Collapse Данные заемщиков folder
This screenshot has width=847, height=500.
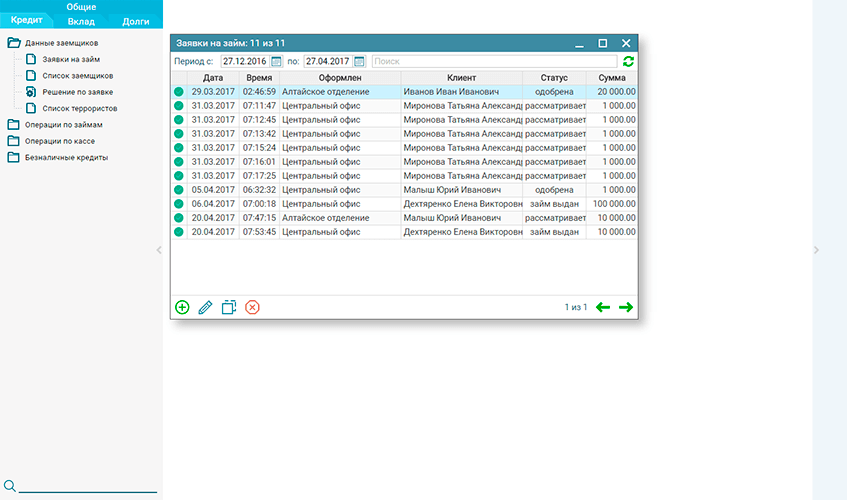coord(14,43)
